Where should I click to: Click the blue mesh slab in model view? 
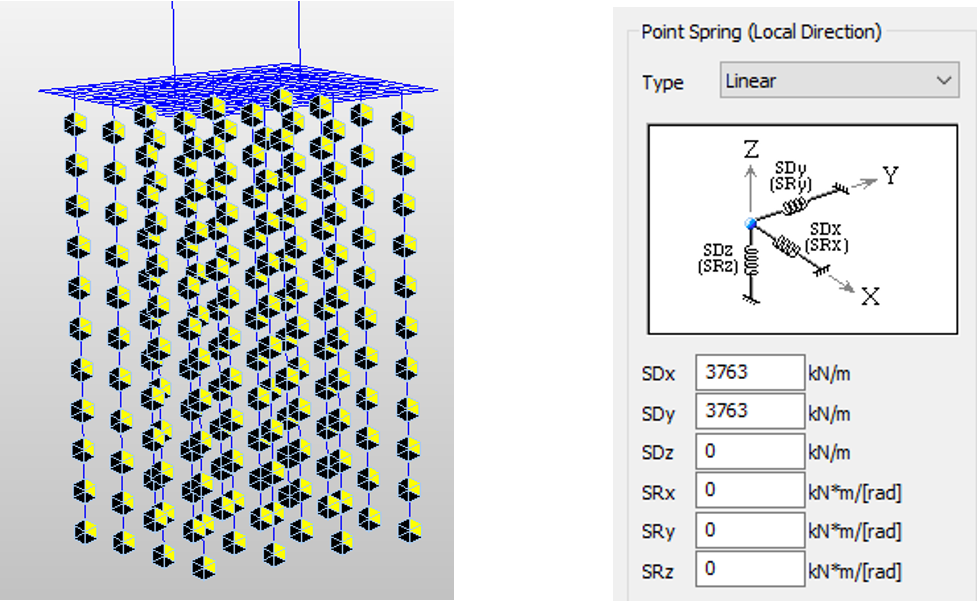point(237,89)
